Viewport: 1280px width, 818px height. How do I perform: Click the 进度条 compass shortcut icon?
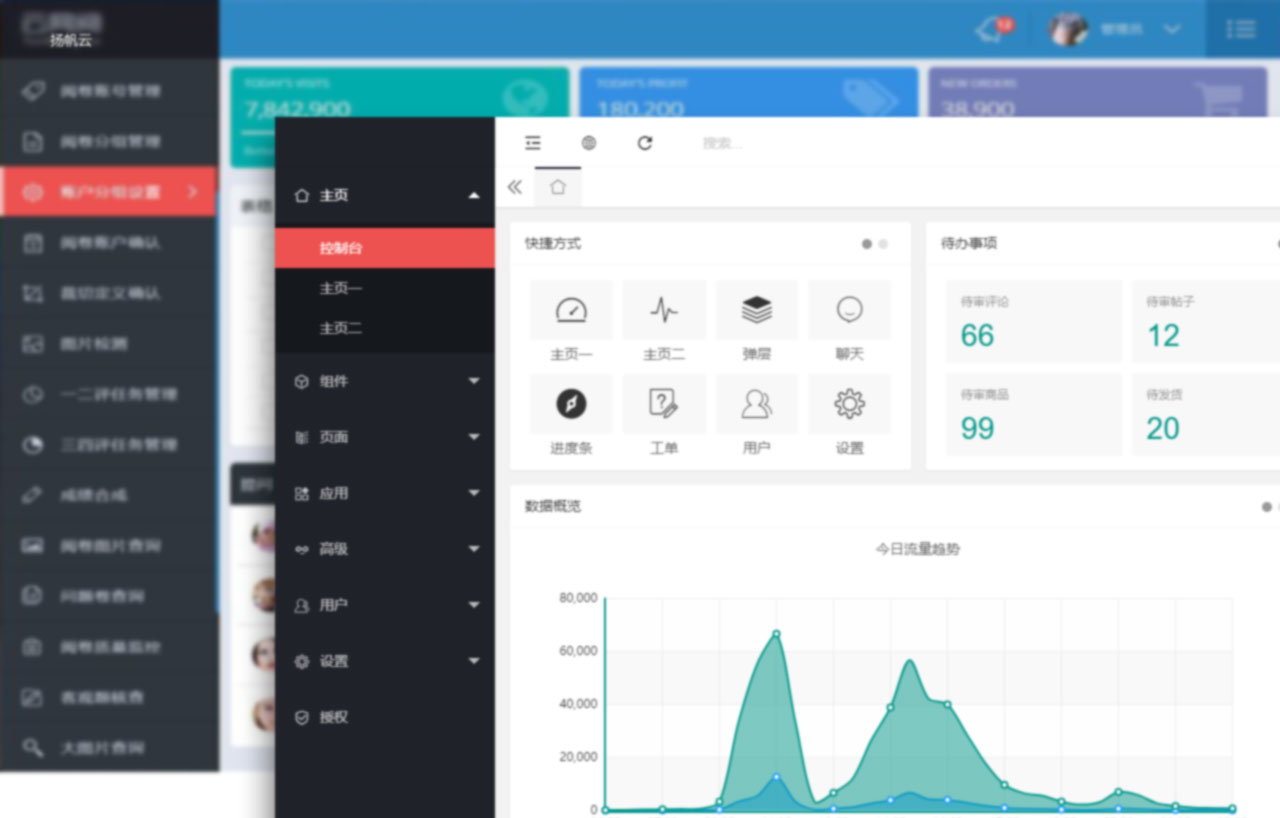coord(571,404)
